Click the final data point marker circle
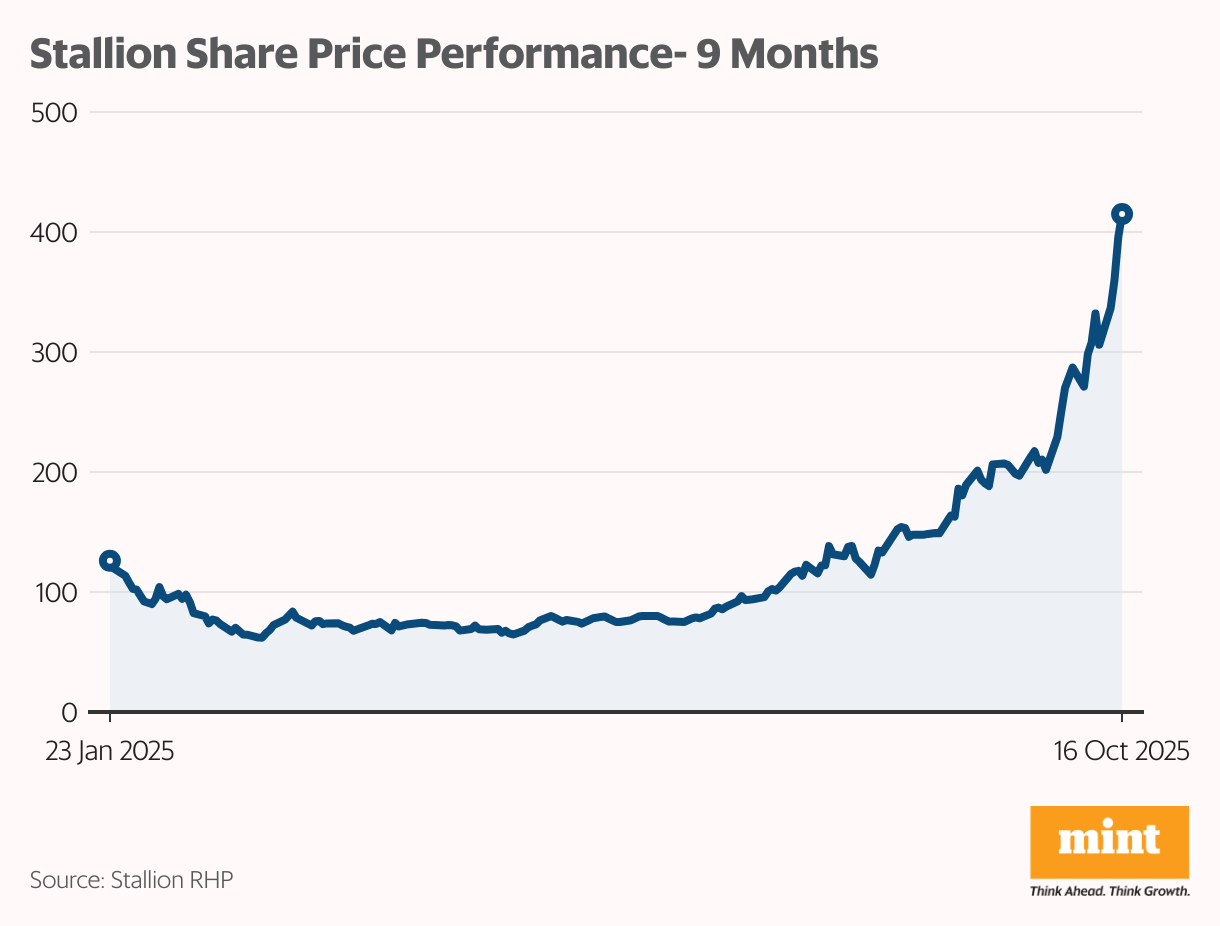 (x=1122, y=214)
